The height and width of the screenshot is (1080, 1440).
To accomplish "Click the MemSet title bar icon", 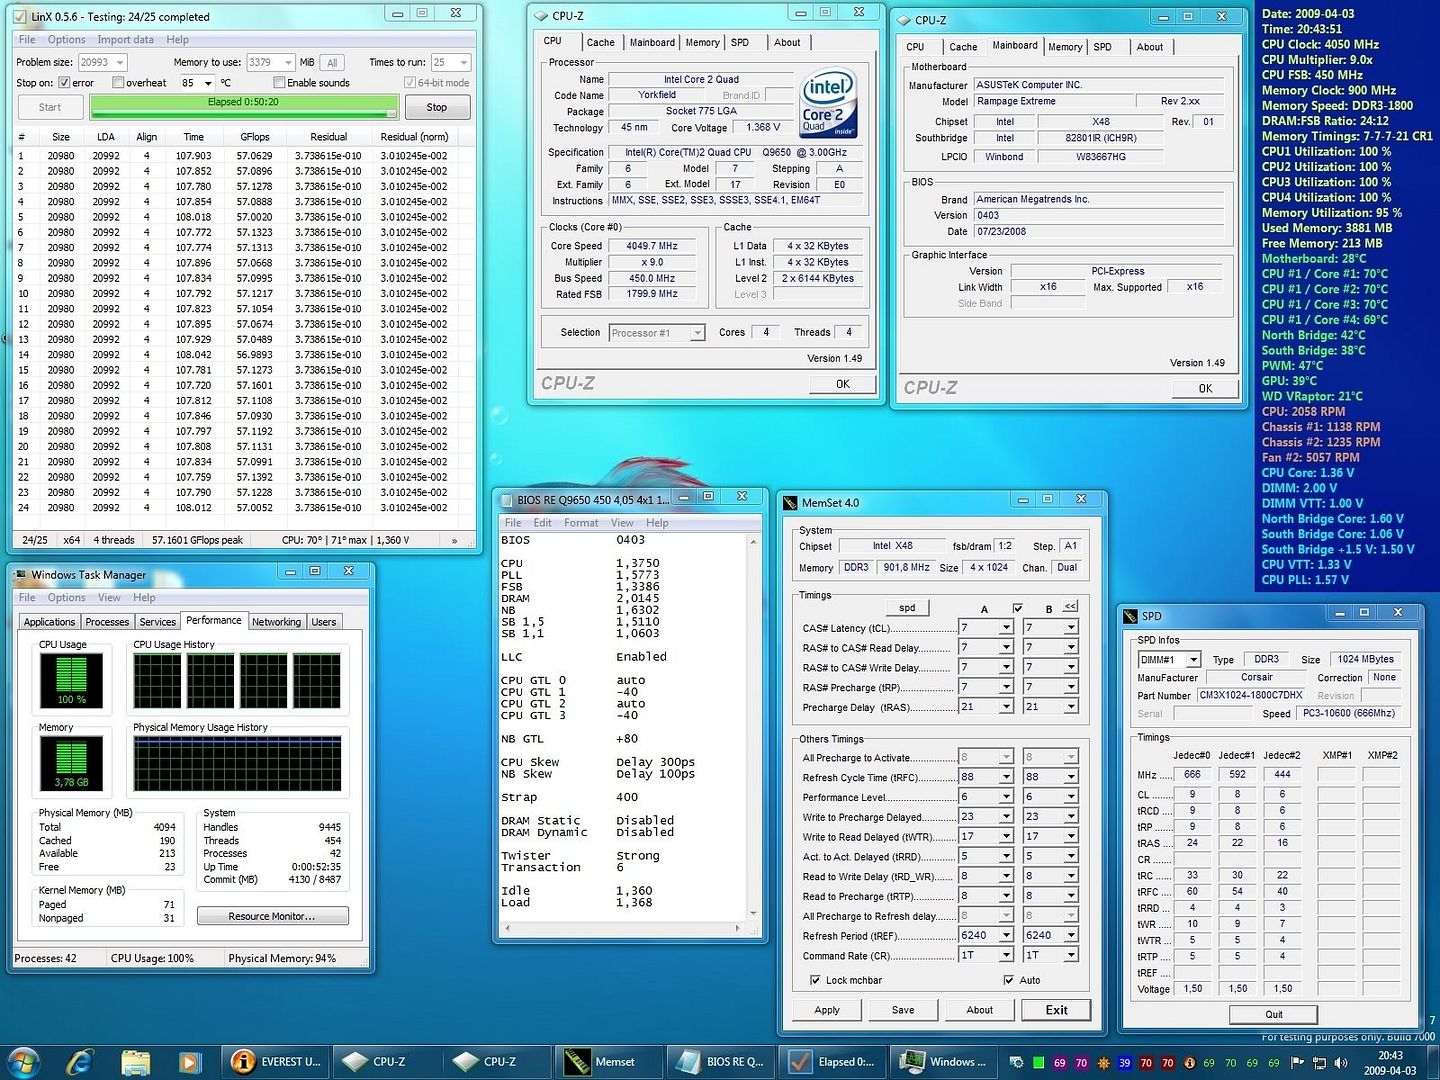I will [x=790, y=503].
